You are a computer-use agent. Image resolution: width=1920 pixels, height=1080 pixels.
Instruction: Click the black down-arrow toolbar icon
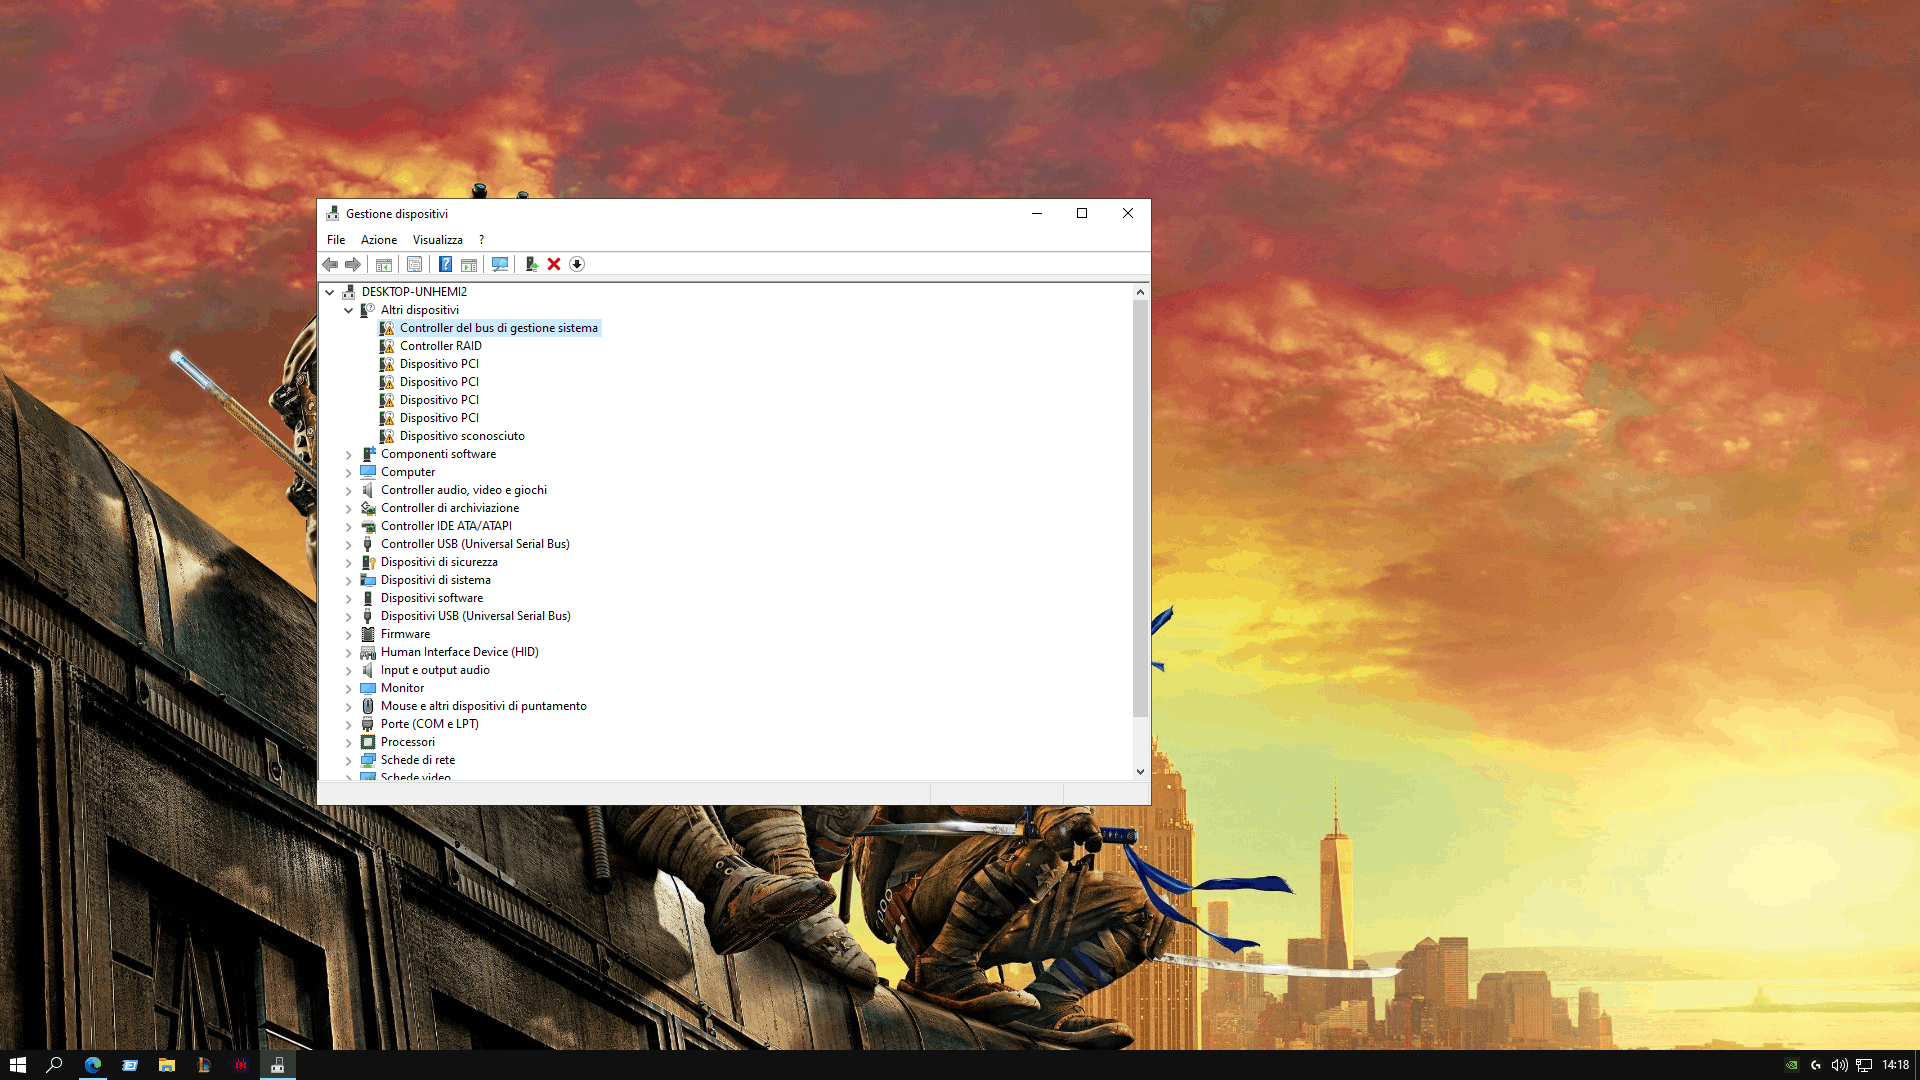[x=577, y=264]
